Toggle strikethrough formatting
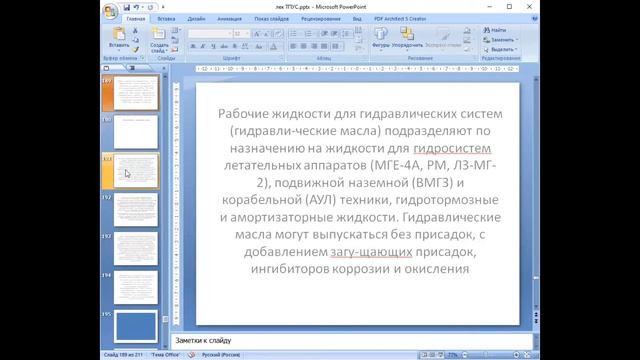Screen dimensions: 640x360 tap(224, 47)
